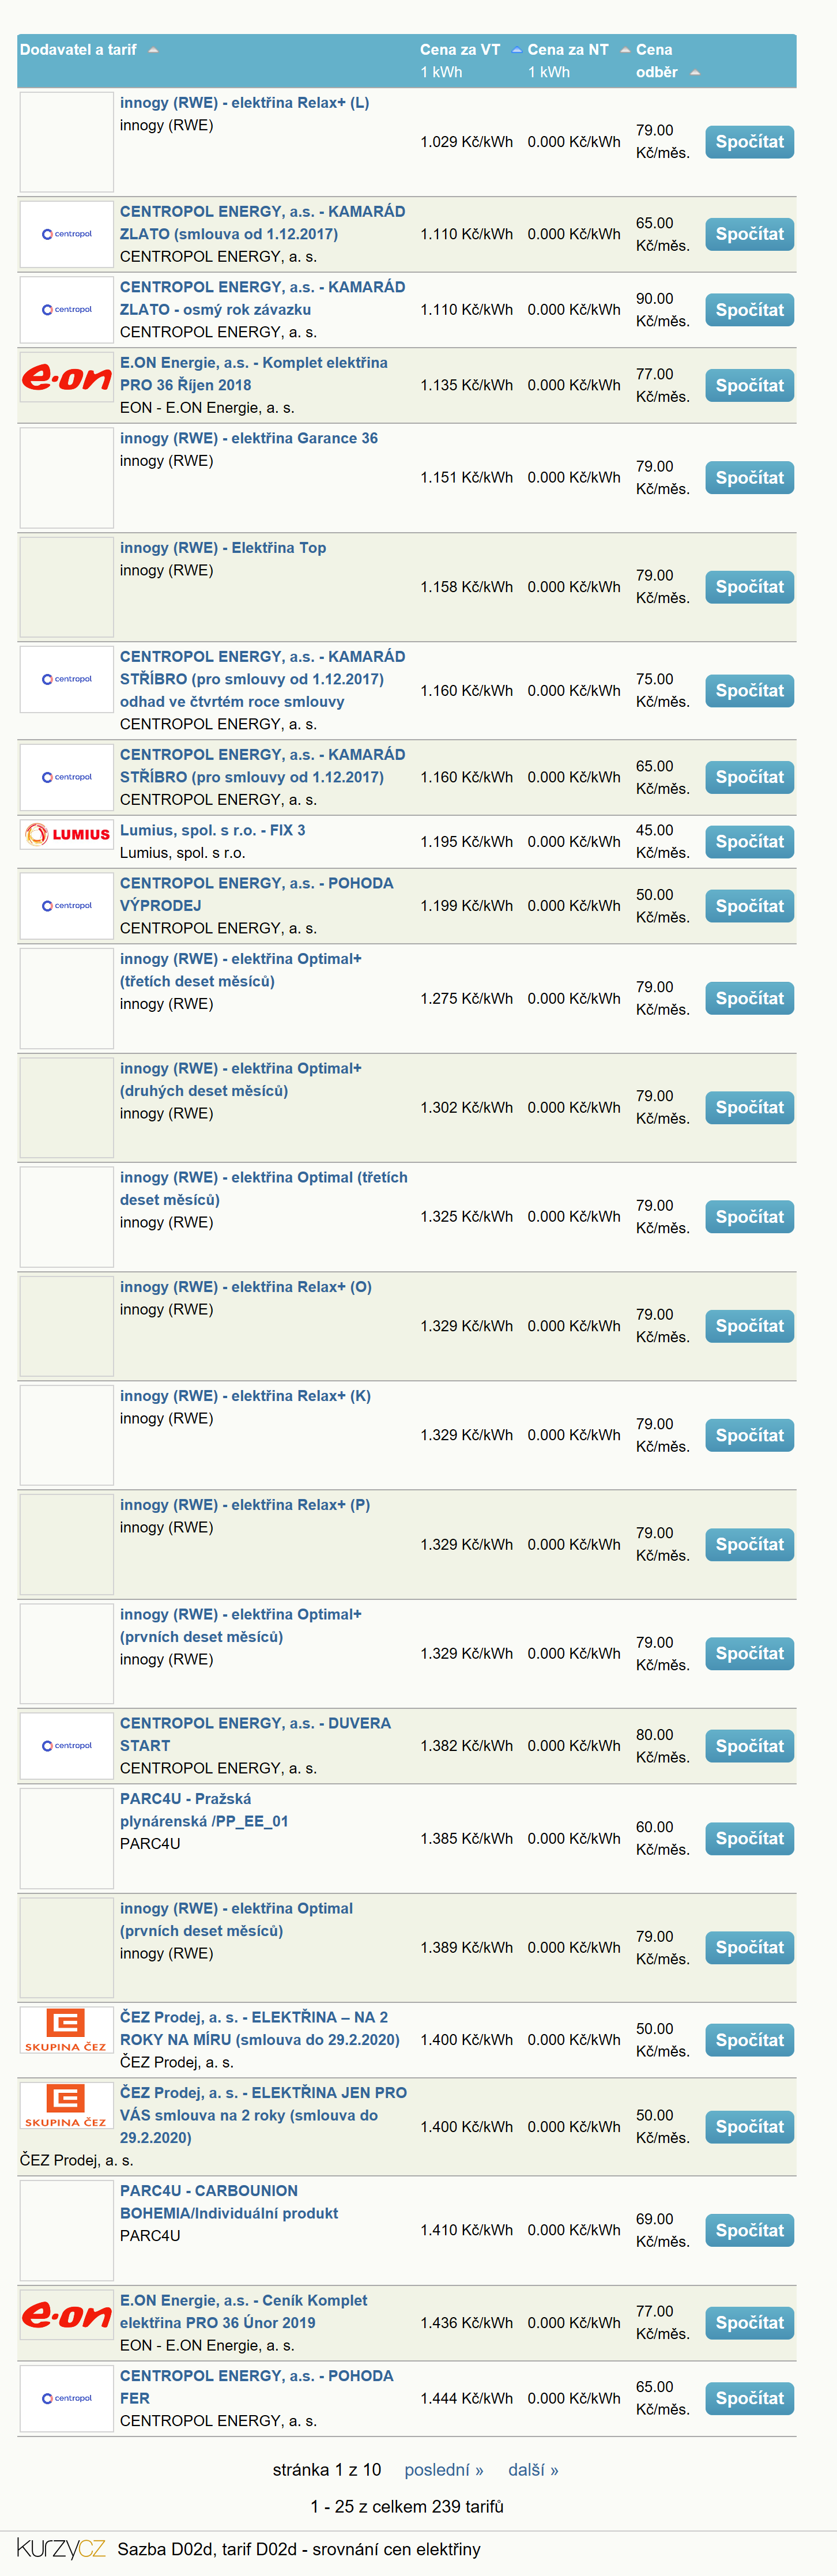Click Spočítat for innogy Relax+ (L)
The width and height of the screenshot is (837, 2576).
click(x=749, y=142)
